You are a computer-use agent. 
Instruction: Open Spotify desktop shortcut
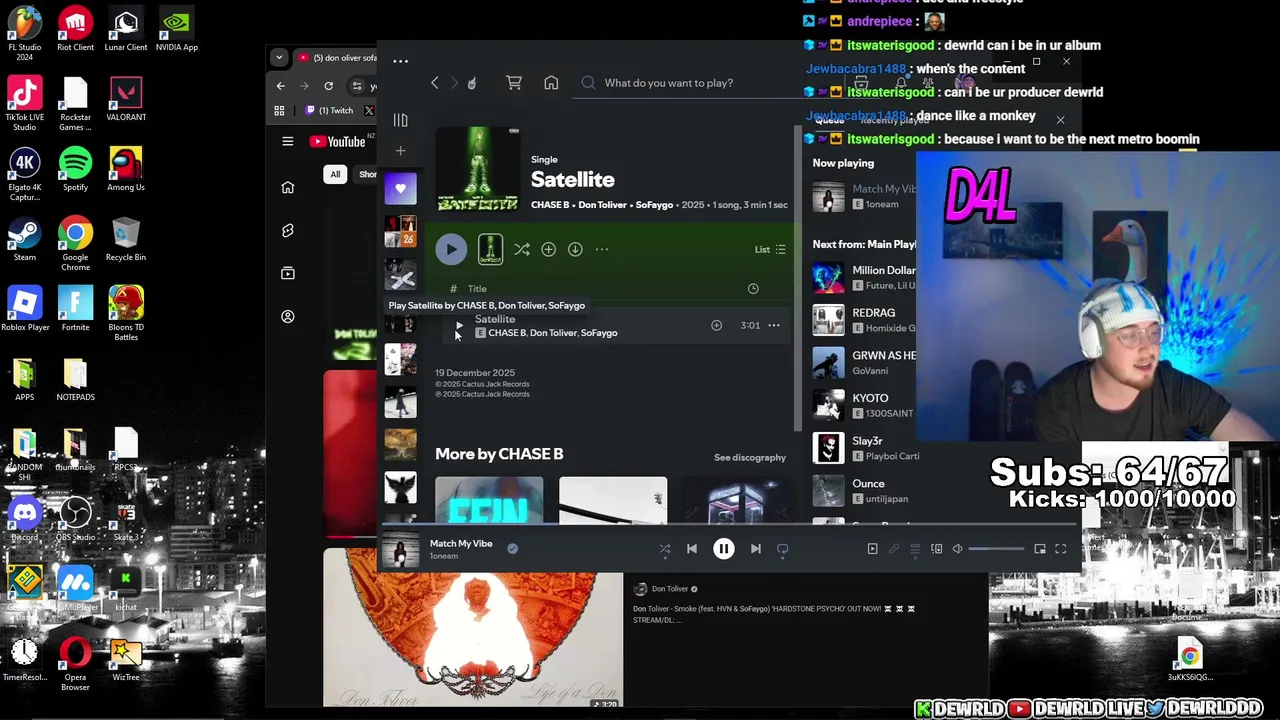[x=75, y=168]
